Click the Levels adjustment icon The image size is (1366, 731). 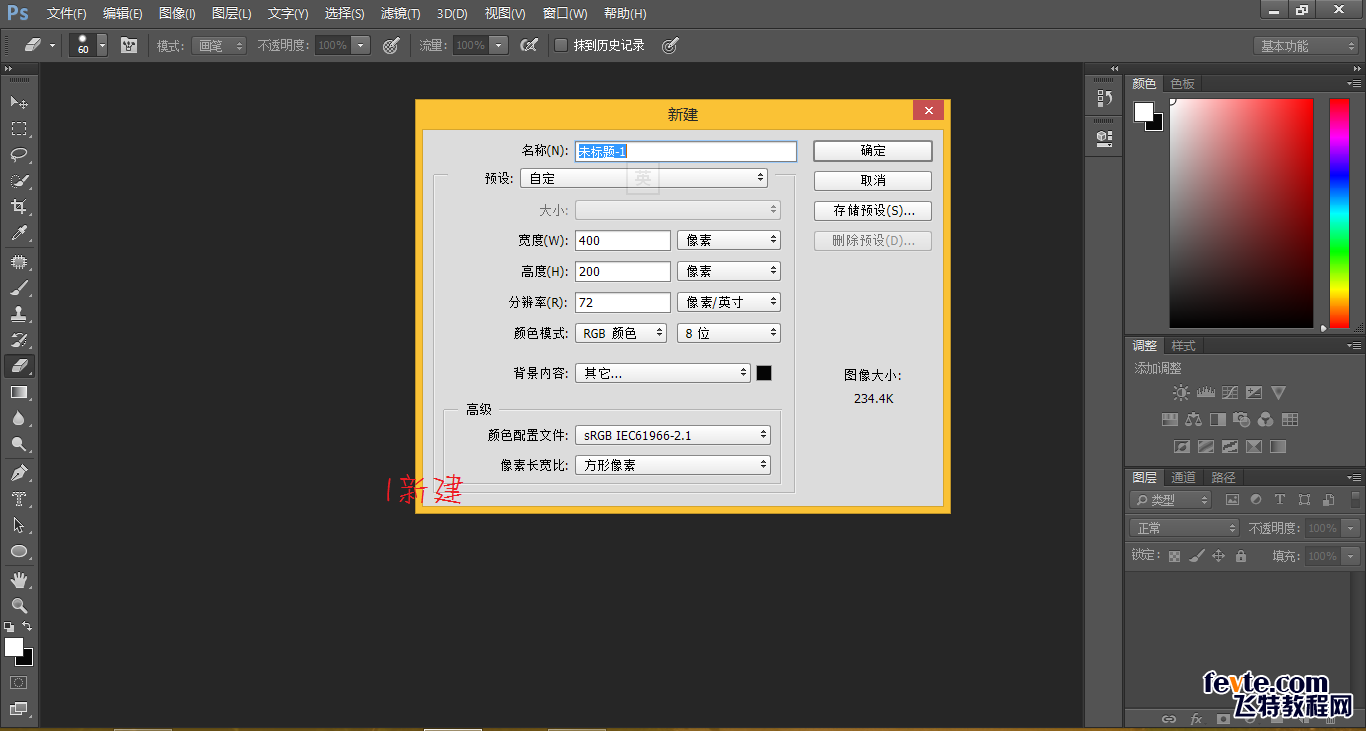point(1206,393)
